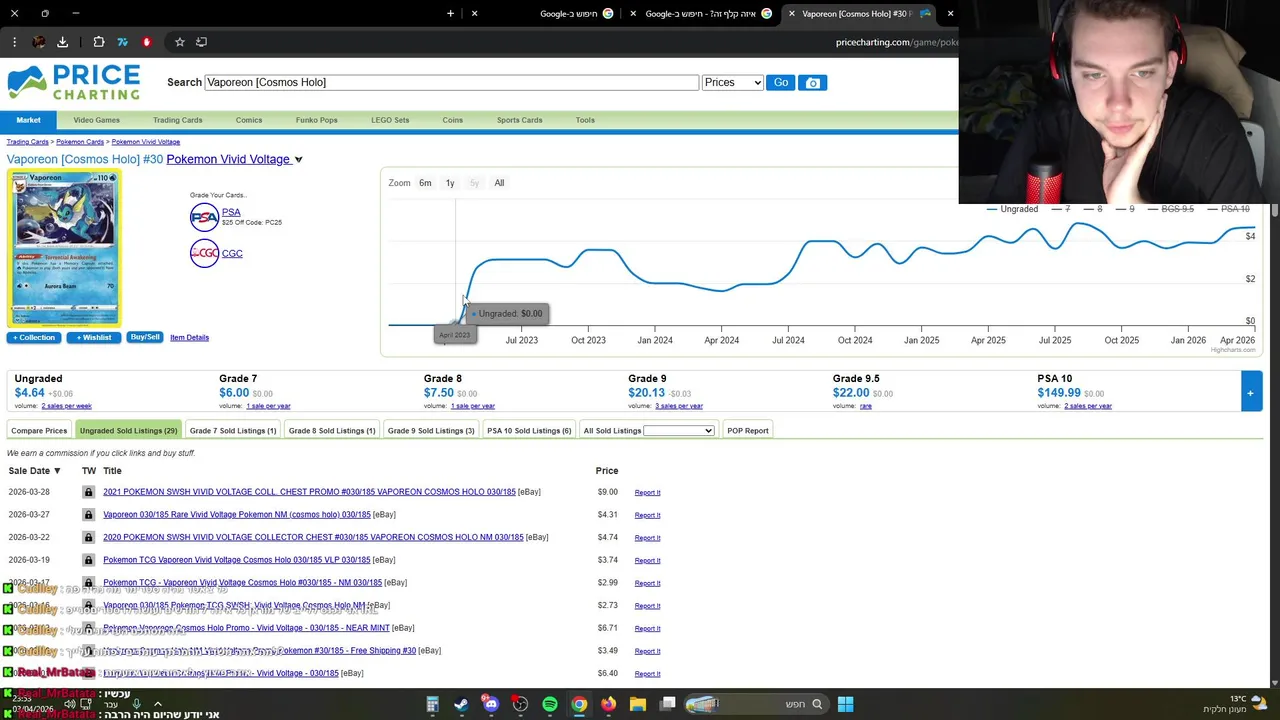This screenshot has height=720, width=1280.
Task: Open Calculator from the taskbar
Action: 432,704
